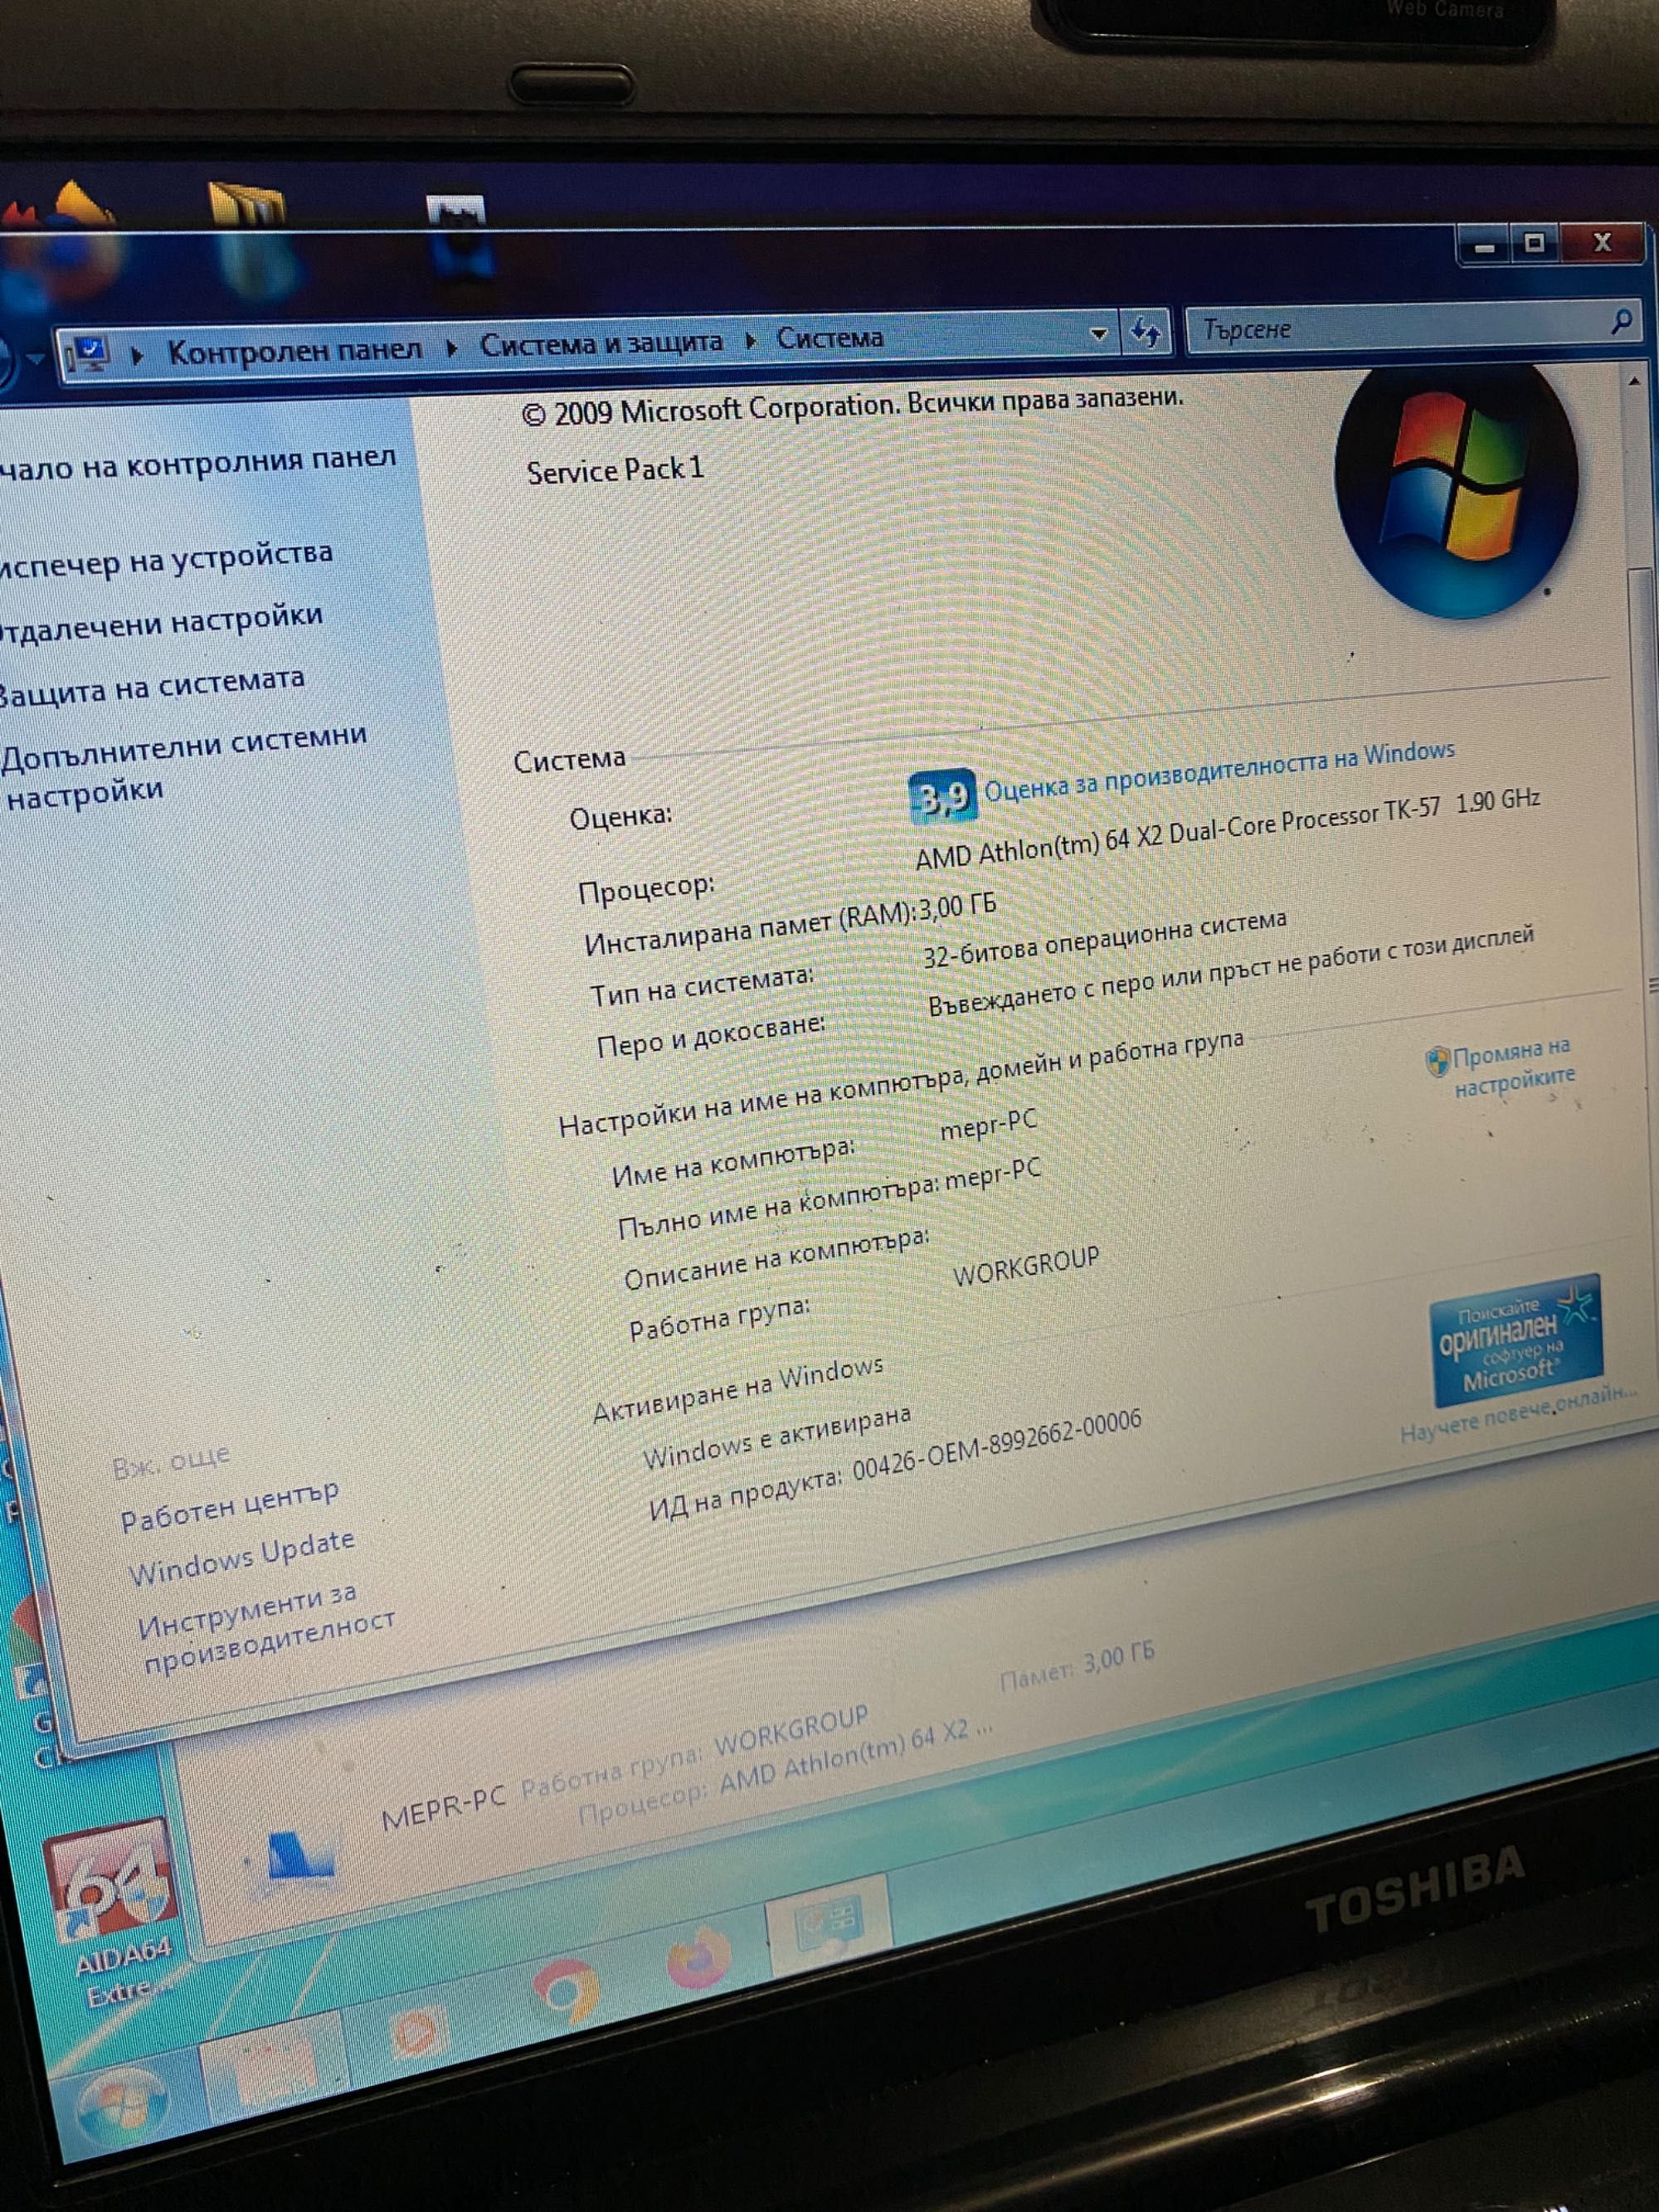
Task: Click the 32-битова операционна система text
Action: click(x=1104, y=938)
